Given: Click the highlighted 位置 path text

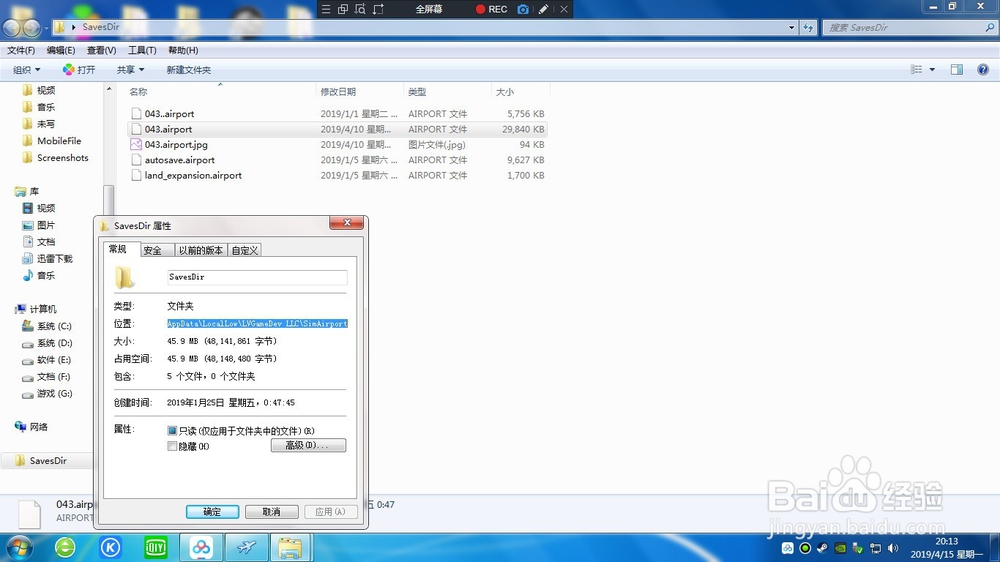Looking at the screenshot, I should (257, 323).
